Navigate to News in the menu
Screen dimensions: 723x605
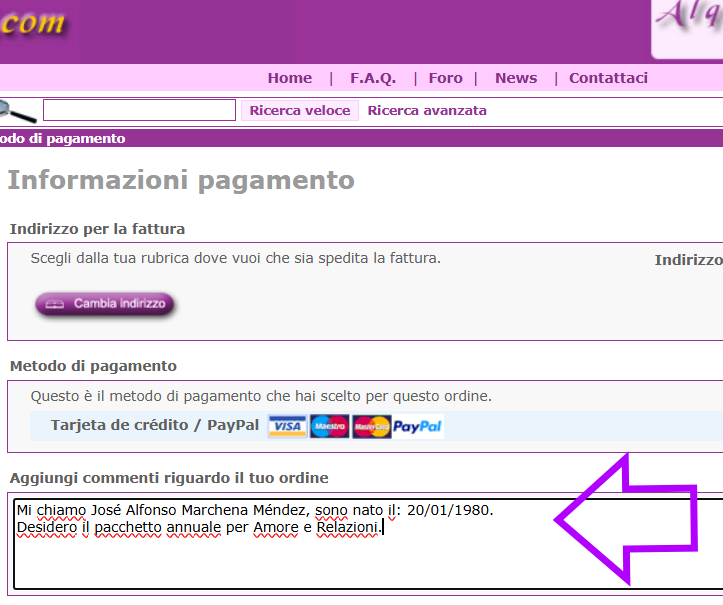516,78
